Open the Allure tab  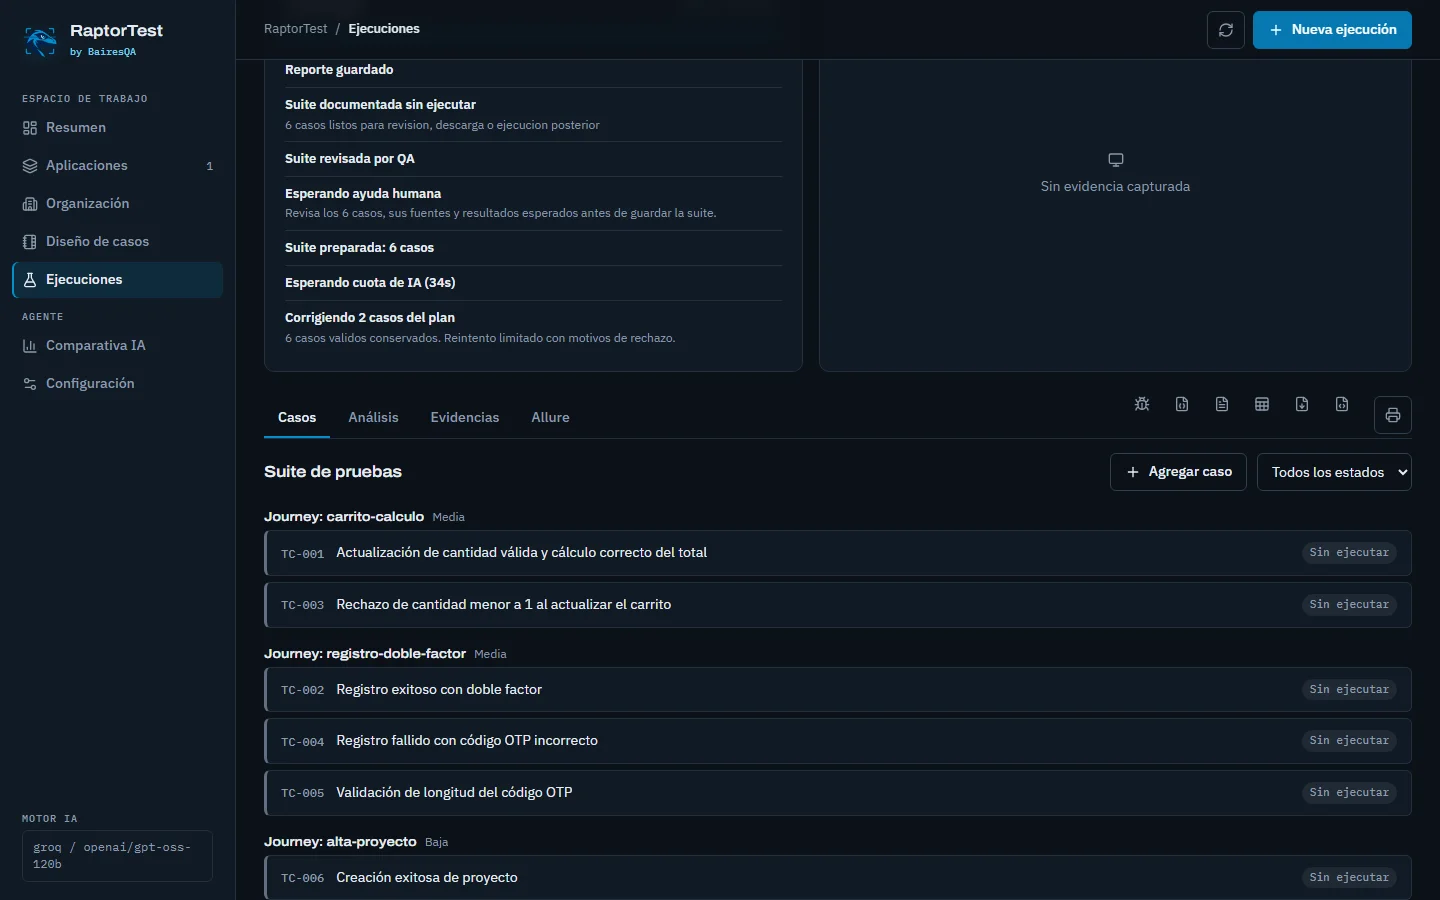point(550,418)
